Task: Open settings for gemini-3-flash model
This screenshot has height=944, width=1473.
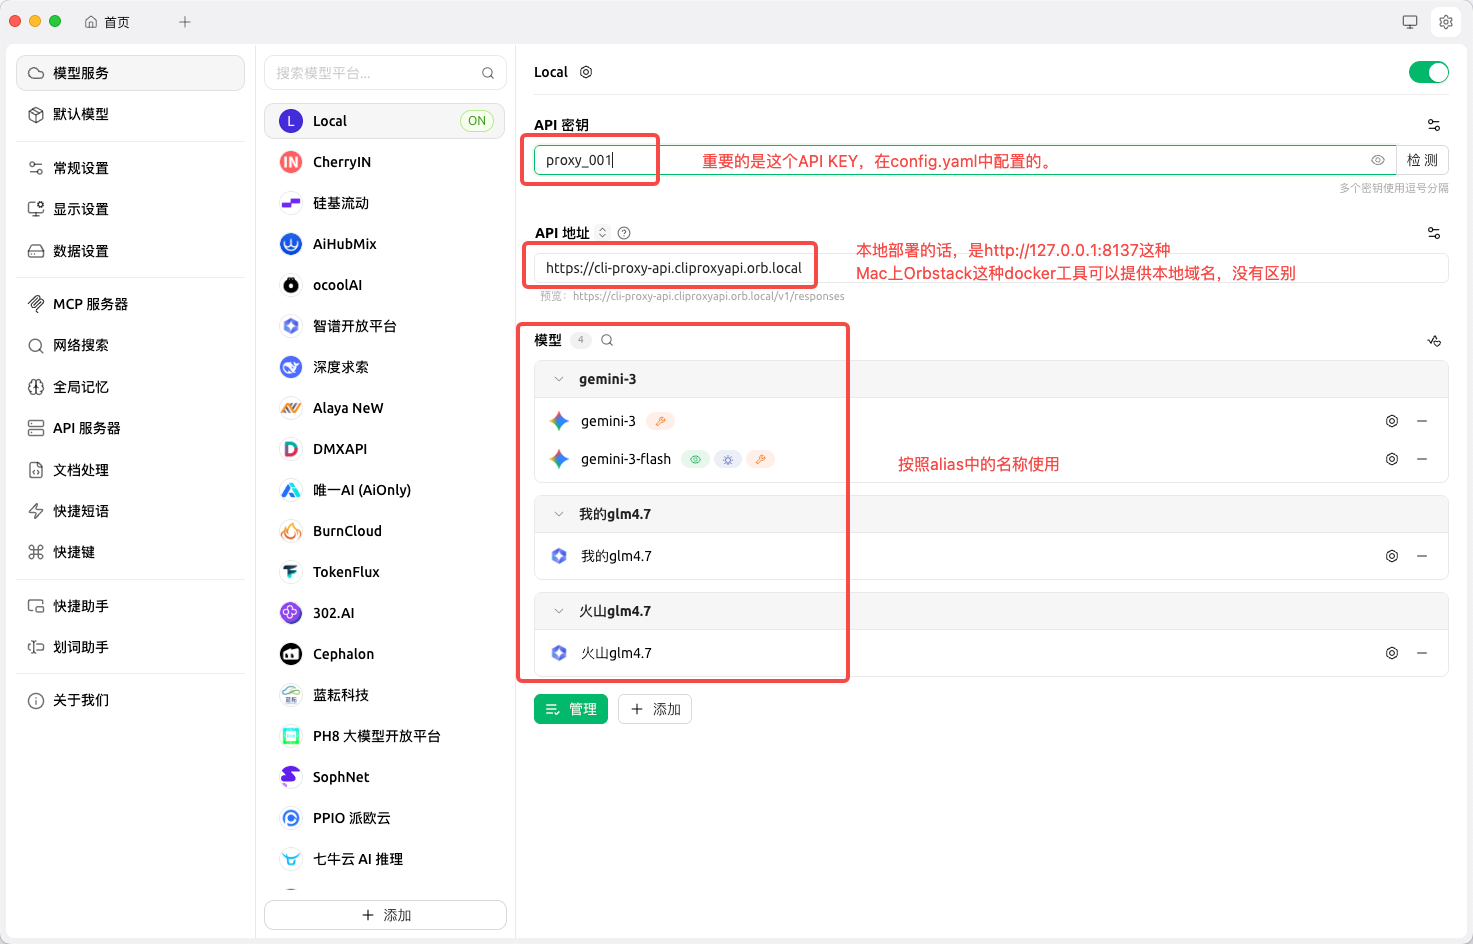Action: [1392, 459]
